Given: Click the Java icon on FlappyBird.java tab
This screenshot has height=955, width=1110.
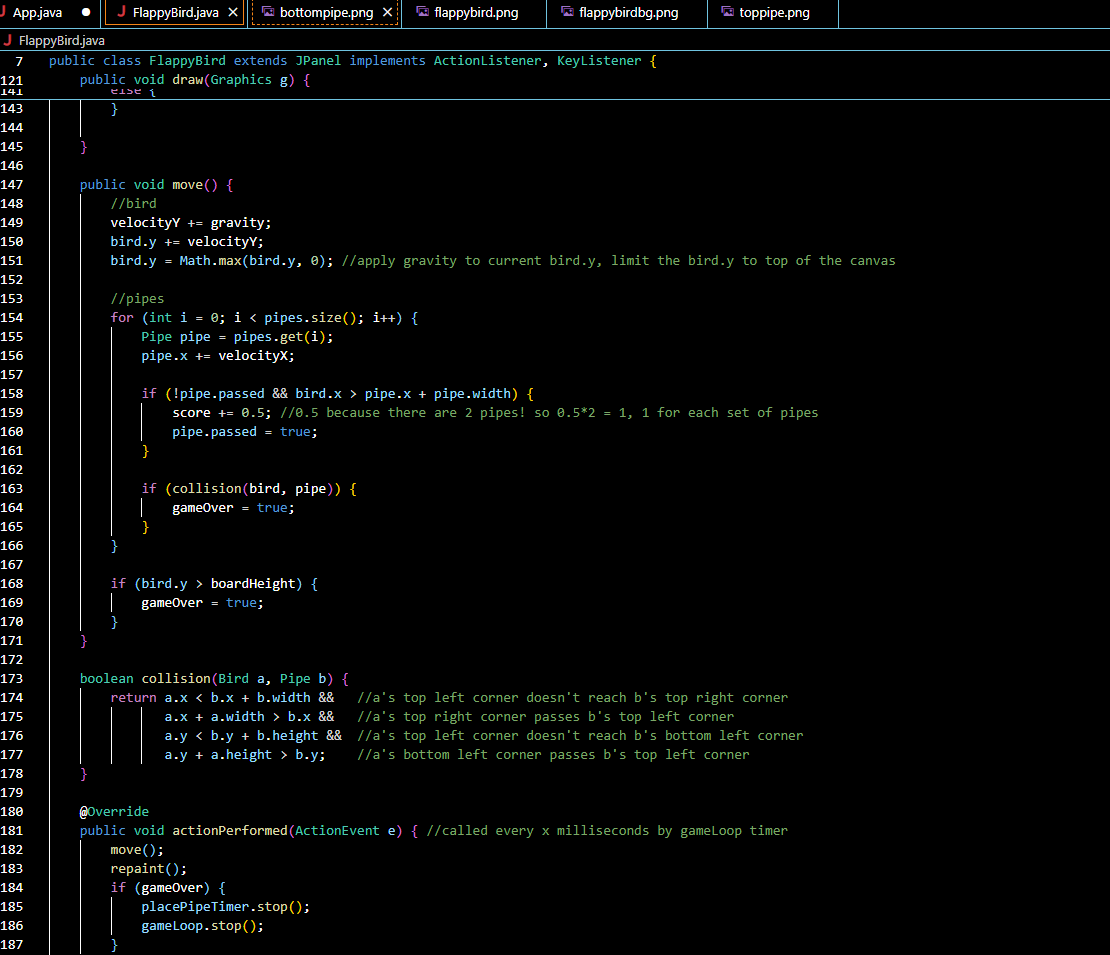Looking at the screenshot, I should pyautogui.click(x=121, y=13).
